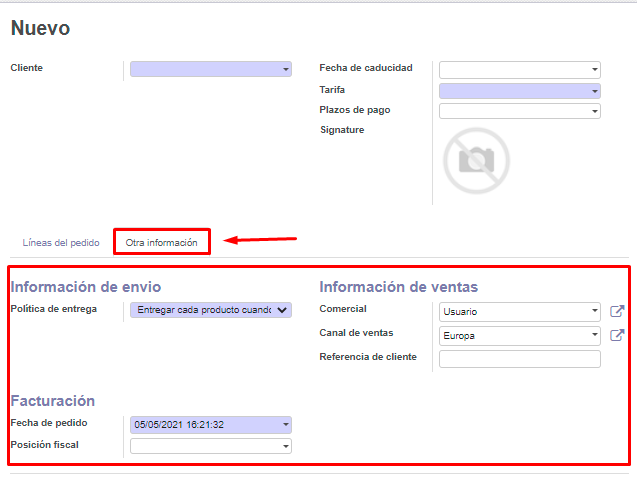Open the Plazos de pago dropdown arrow
The height and width of the screenshot is (484, 637).
tap(595, 111)
